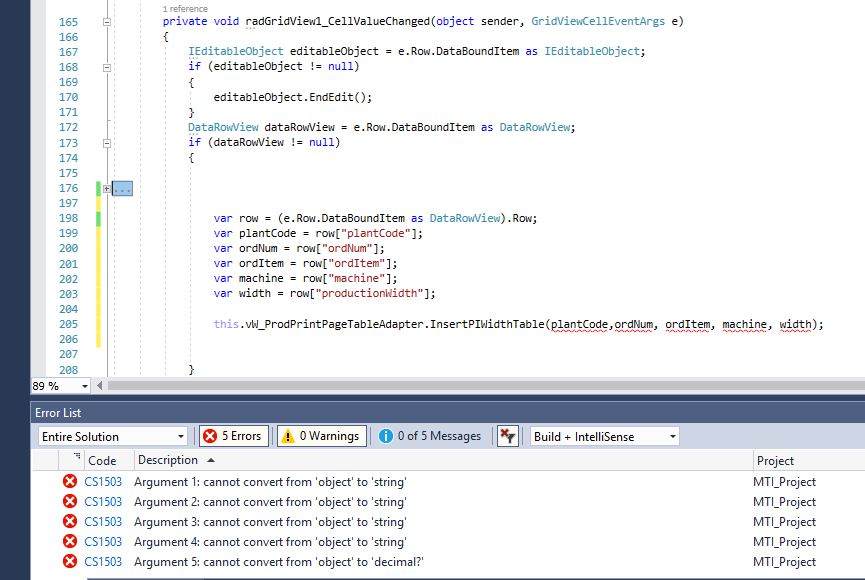Select the Argument 1 error description
The height and width of the screenshot is (580, 865).
pyautogui.click(x=270, y=482)
